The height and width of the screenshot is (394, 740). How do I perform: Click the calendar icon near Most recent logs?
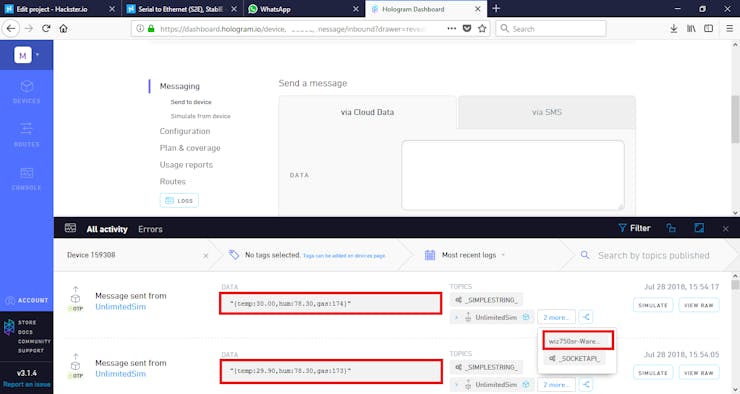pyautogui.click(x=430, y=255)
